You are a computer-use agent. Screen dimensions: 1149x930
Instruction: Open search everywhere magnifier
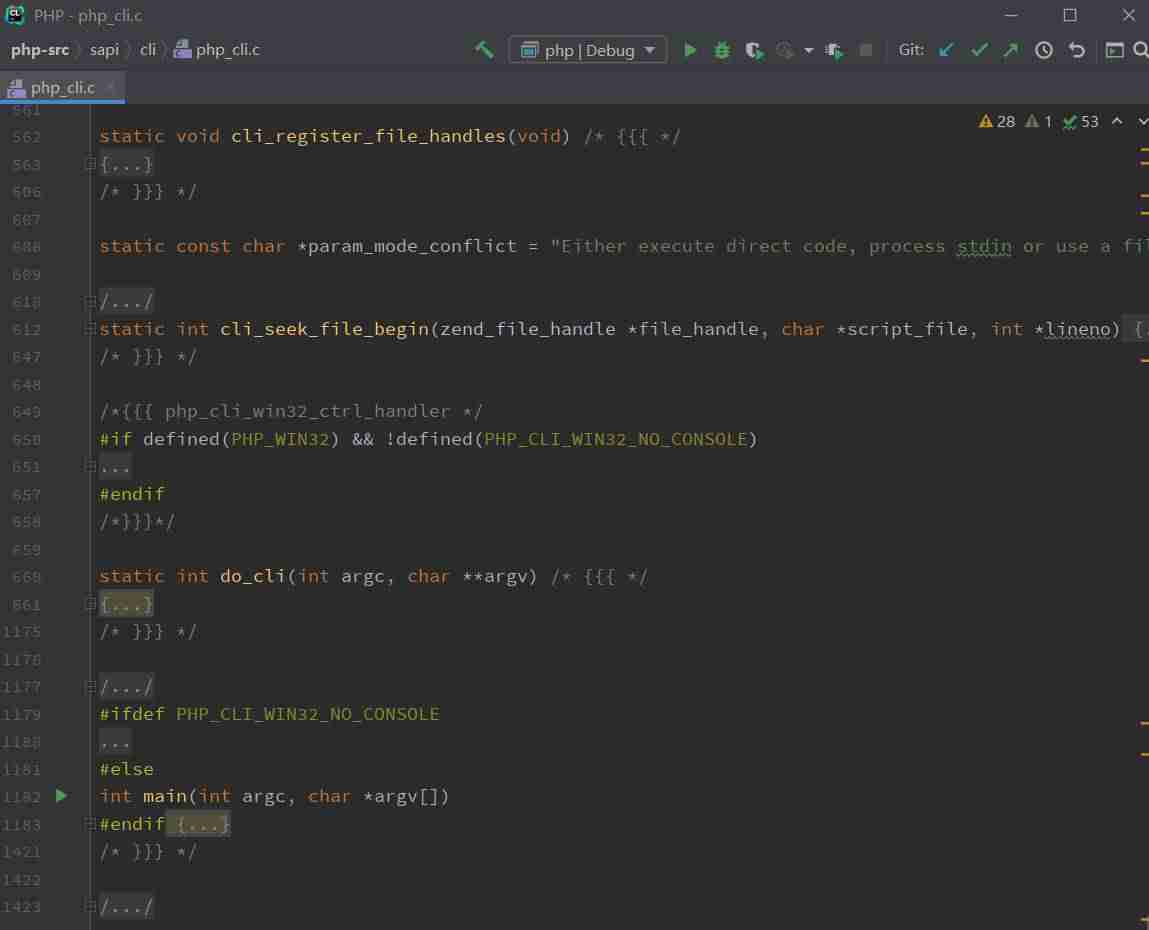1140,50
